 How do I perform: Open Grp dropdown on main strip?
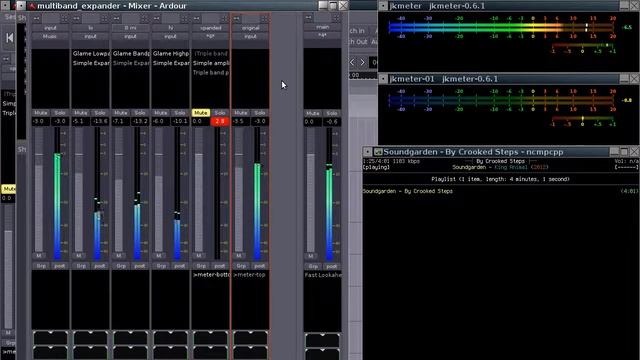313,266
